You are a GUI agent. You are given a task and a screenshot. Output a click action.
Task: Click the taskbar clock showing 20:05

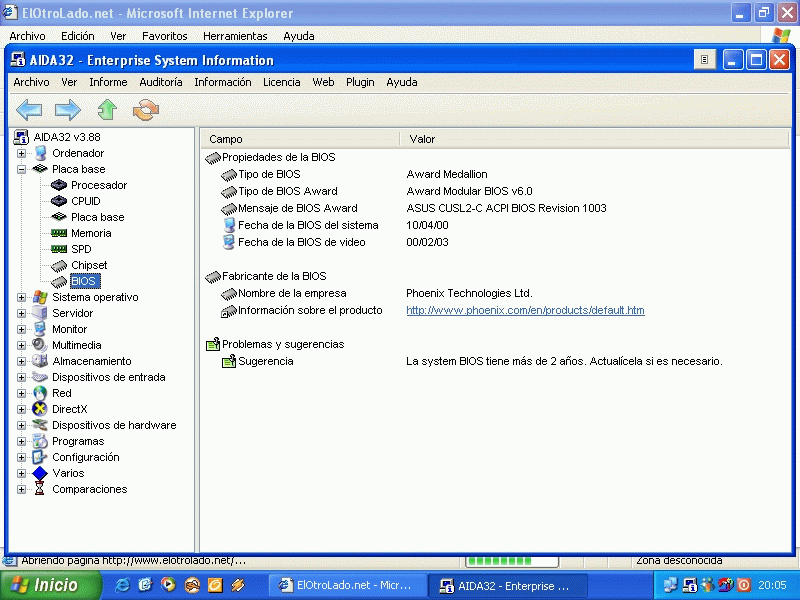[x=772, y=585]
